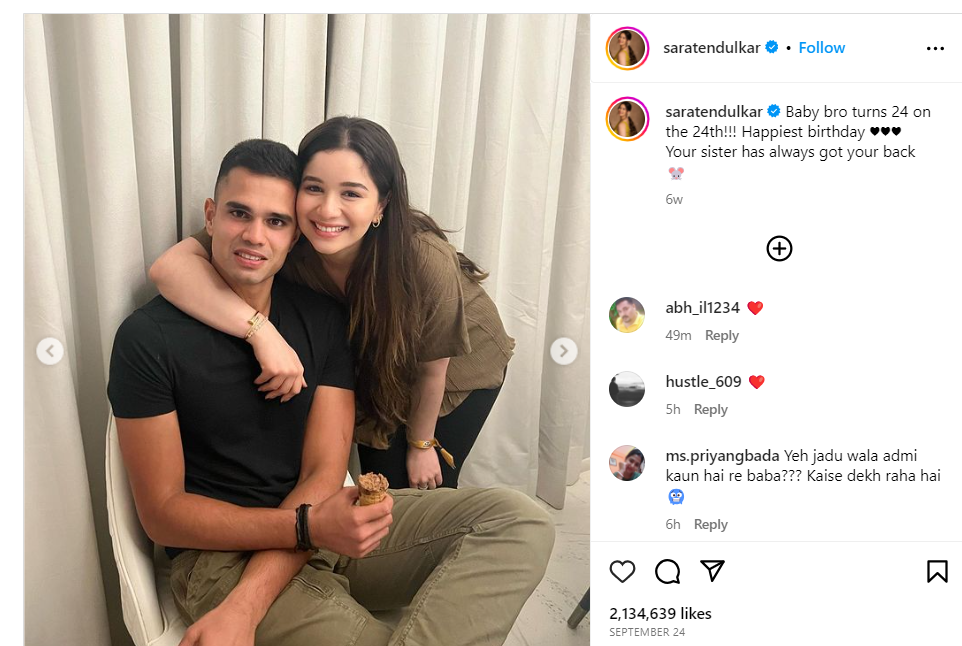The height and width of the screenshot is (646, 962).
Task: View the 2,134,639 likes list
Action: [660, 614]
